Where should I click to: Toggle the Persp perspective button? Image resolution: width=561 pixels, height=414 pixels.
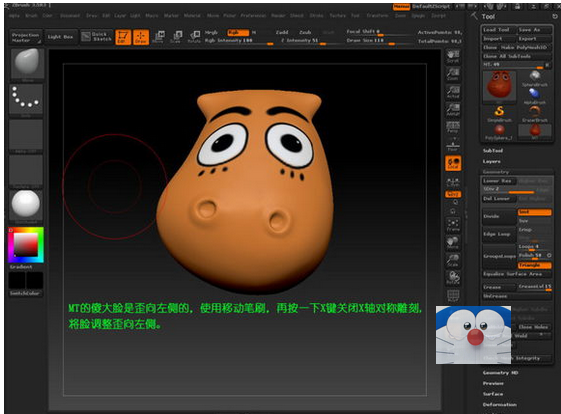tap(453, 127)
